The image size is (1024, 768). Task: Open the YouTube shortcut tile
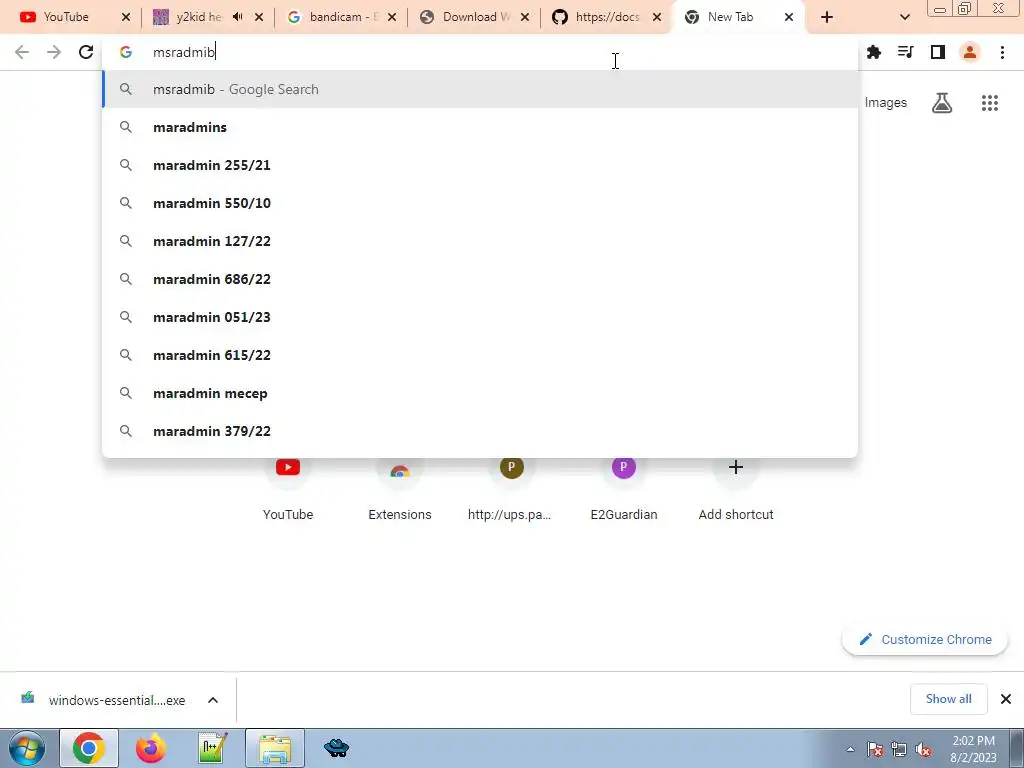288,488
